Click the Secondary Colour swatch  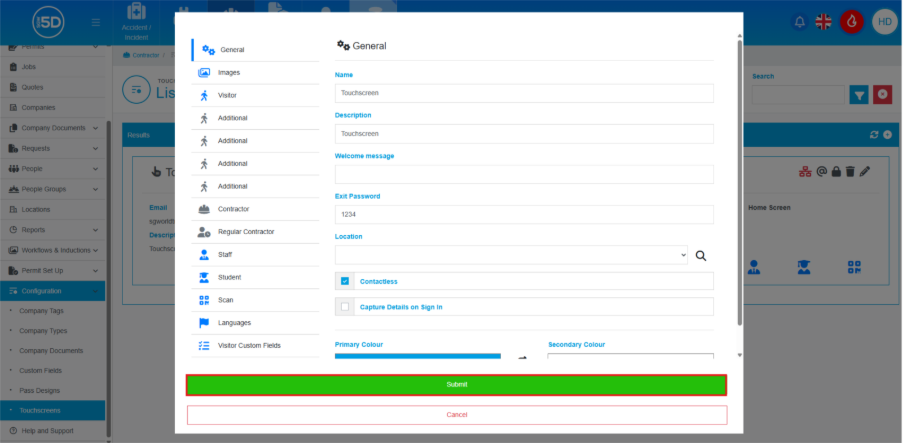631,356
